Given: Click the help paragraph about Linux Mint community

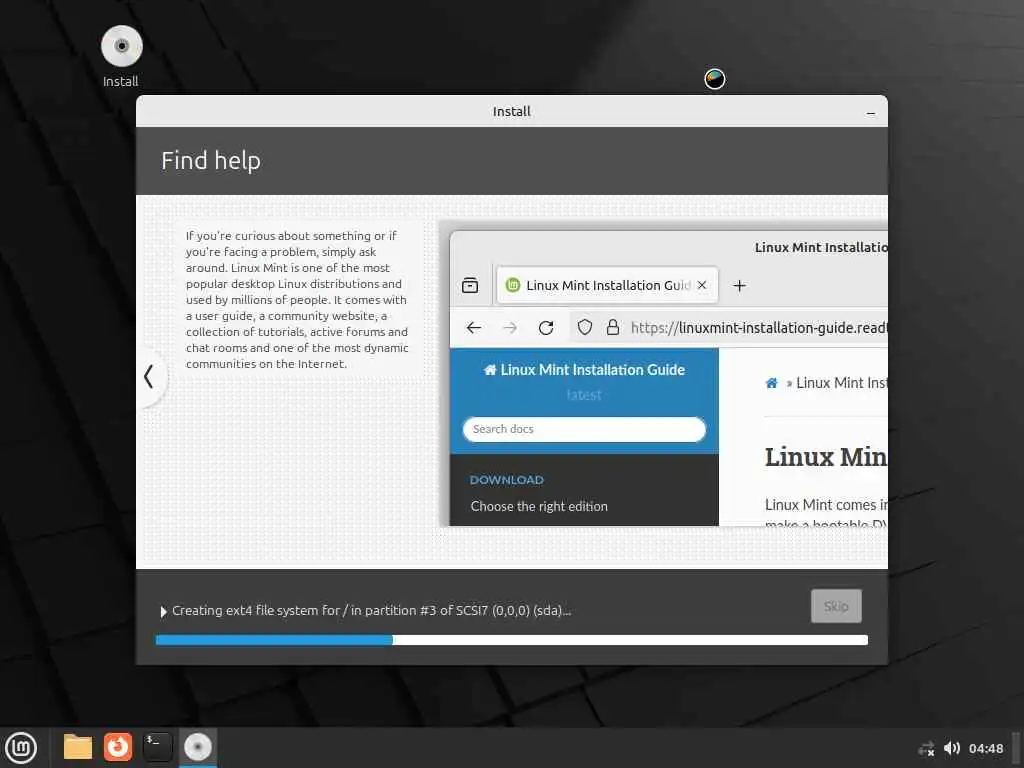Looking at the screenshot, I should (297, 300).
